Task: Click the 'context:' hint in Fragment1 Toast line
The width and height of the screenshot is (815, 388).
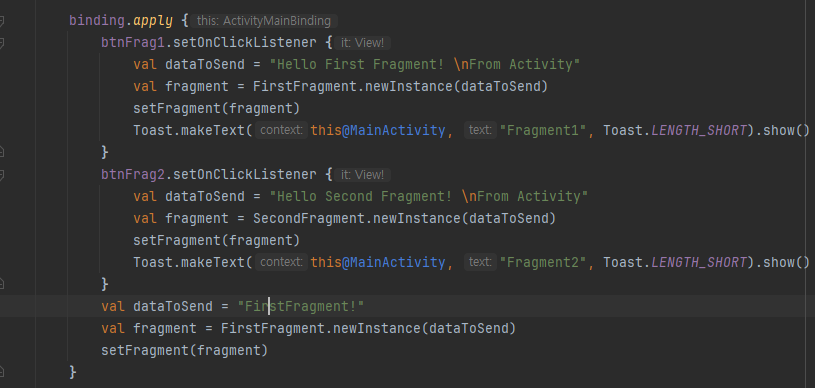Action: click(281, 130)
